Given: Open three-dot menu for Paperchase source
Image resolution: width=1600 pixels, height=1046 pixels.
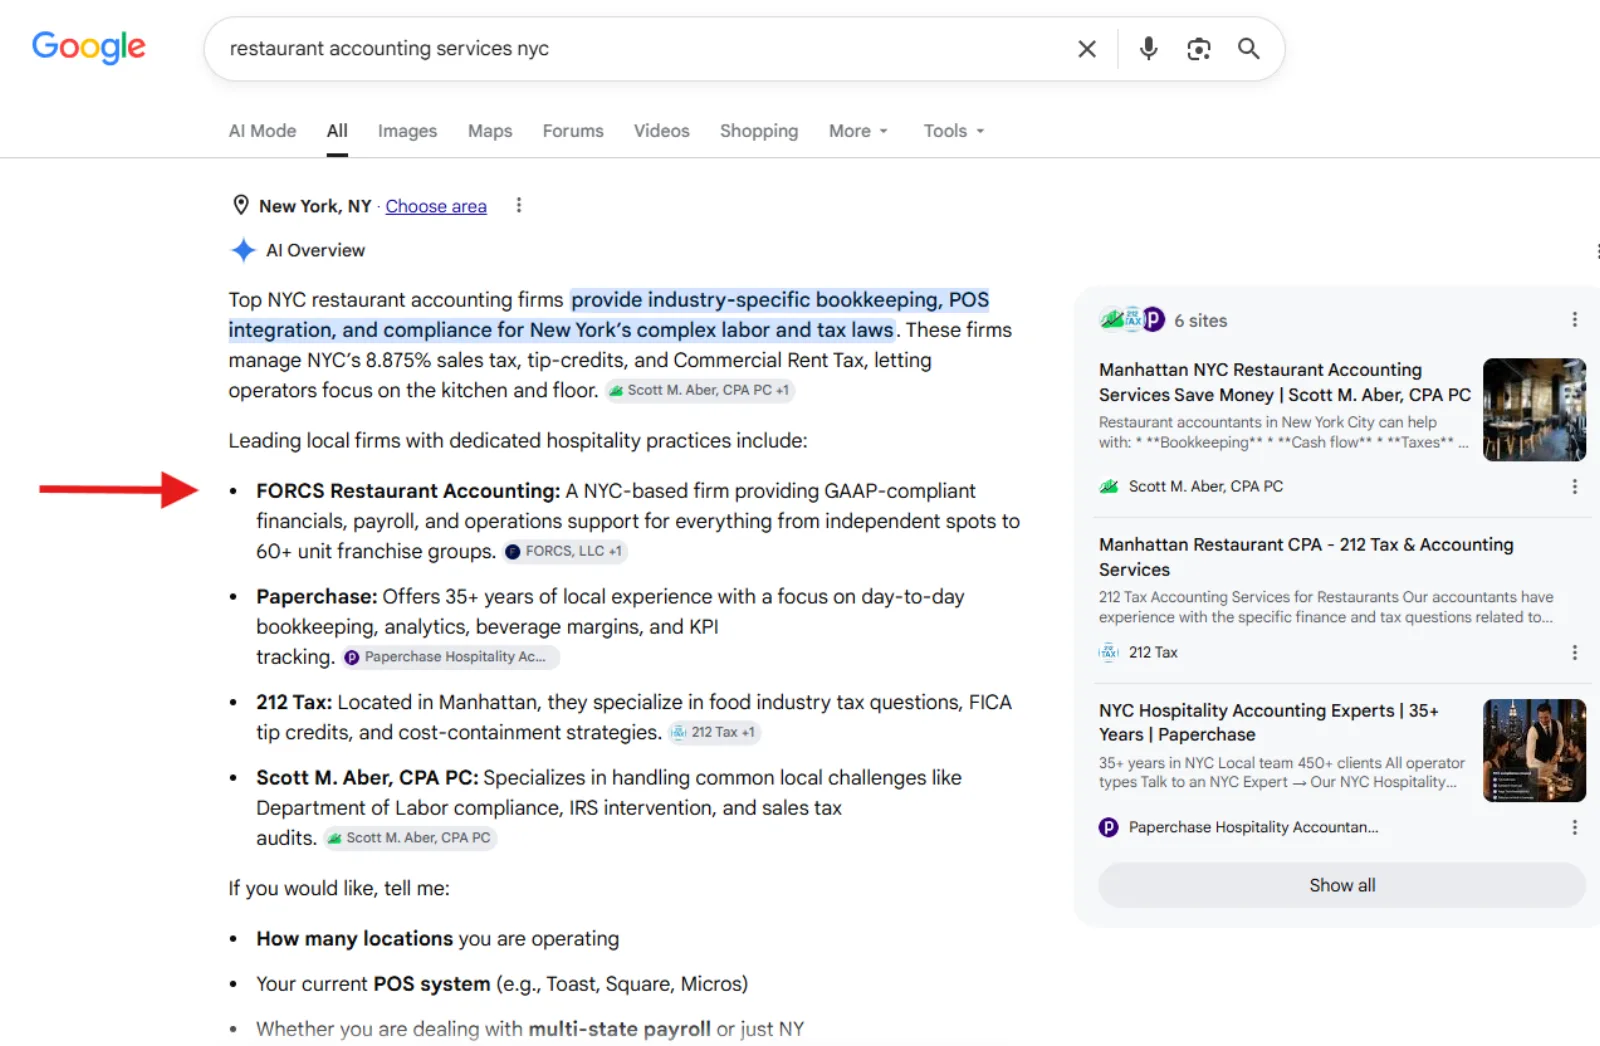Looking at the screenshot, I should click(1574, 827).
